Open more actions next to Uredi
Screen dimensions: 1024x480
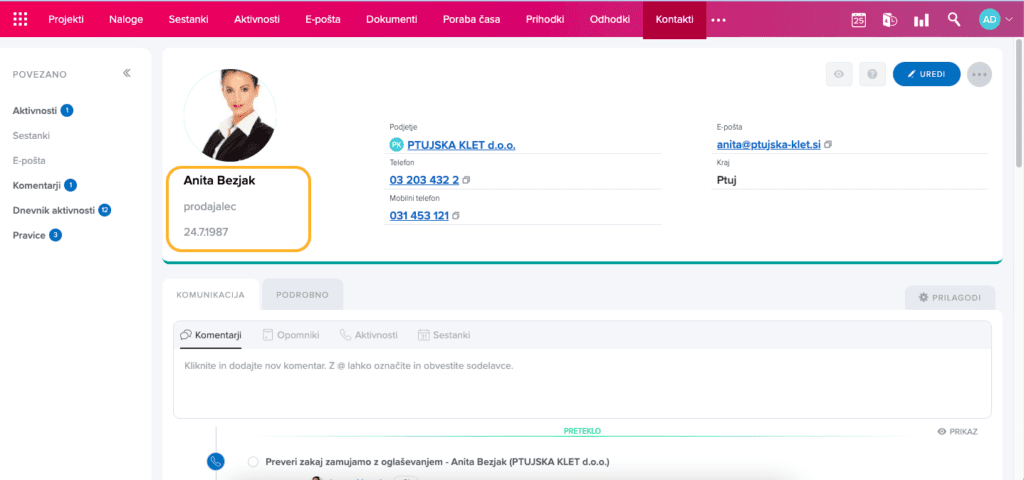[979, 74]
